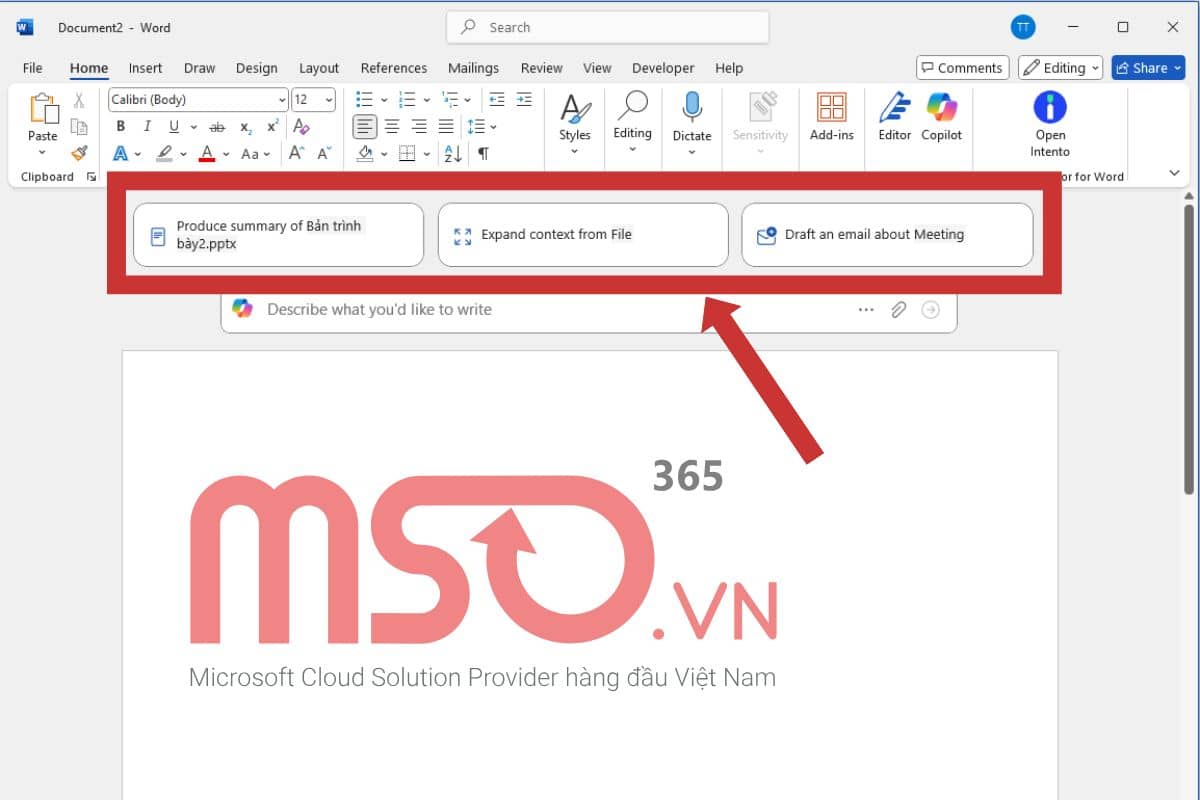
Task: Switch to the Layout tab
Action: [x=319, y=68]
